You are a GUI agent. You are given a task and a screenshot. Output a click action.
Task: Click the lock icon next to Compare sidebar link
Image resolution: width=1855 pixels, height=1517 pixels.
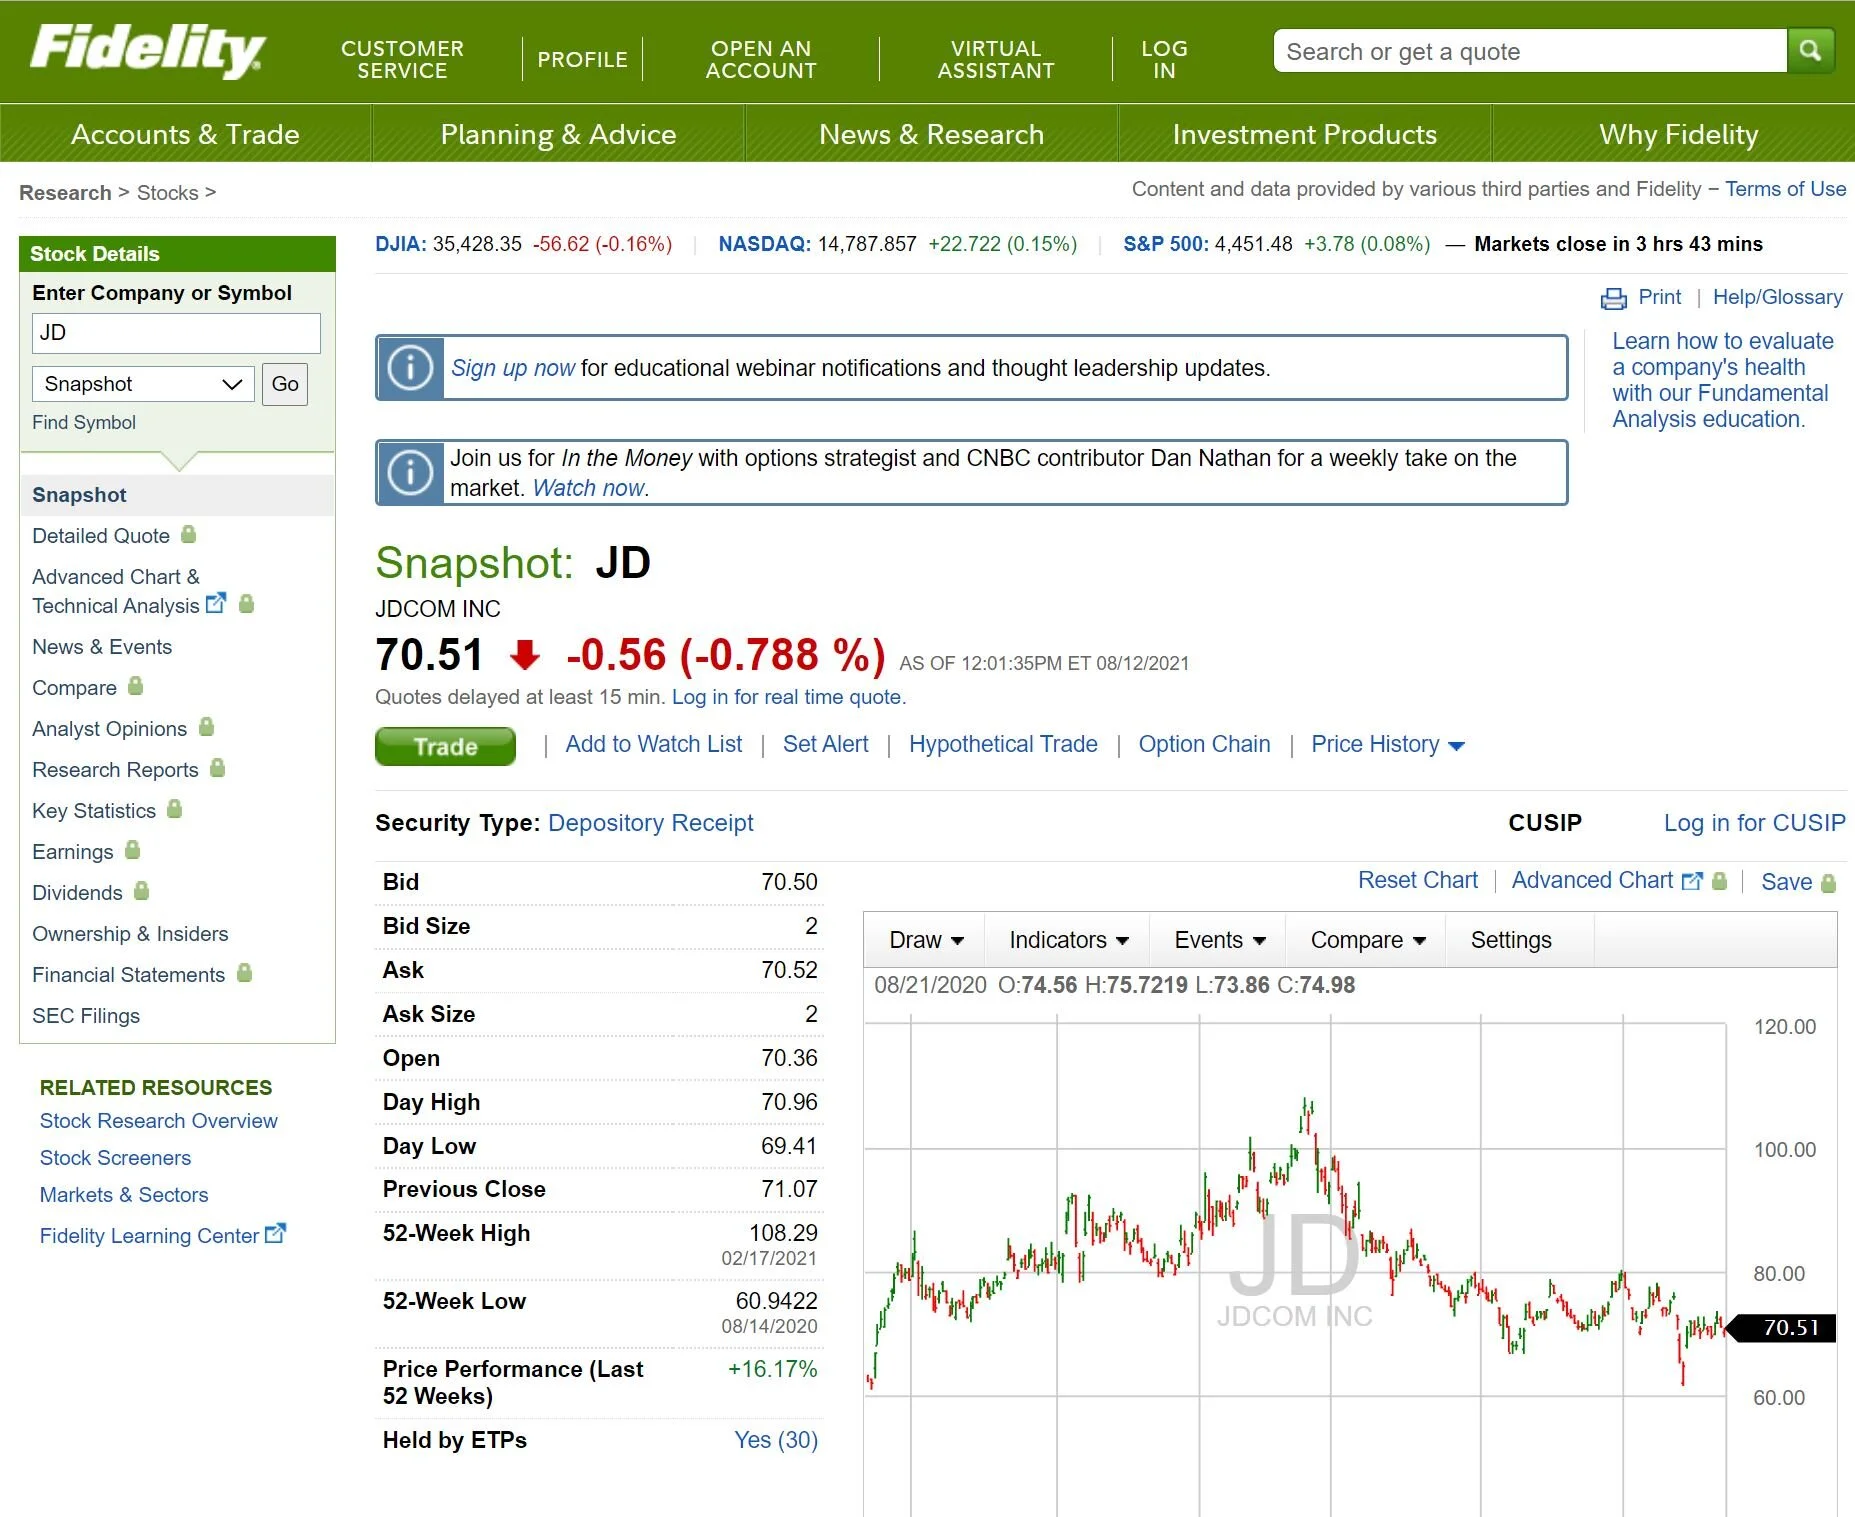click(136, 685)
